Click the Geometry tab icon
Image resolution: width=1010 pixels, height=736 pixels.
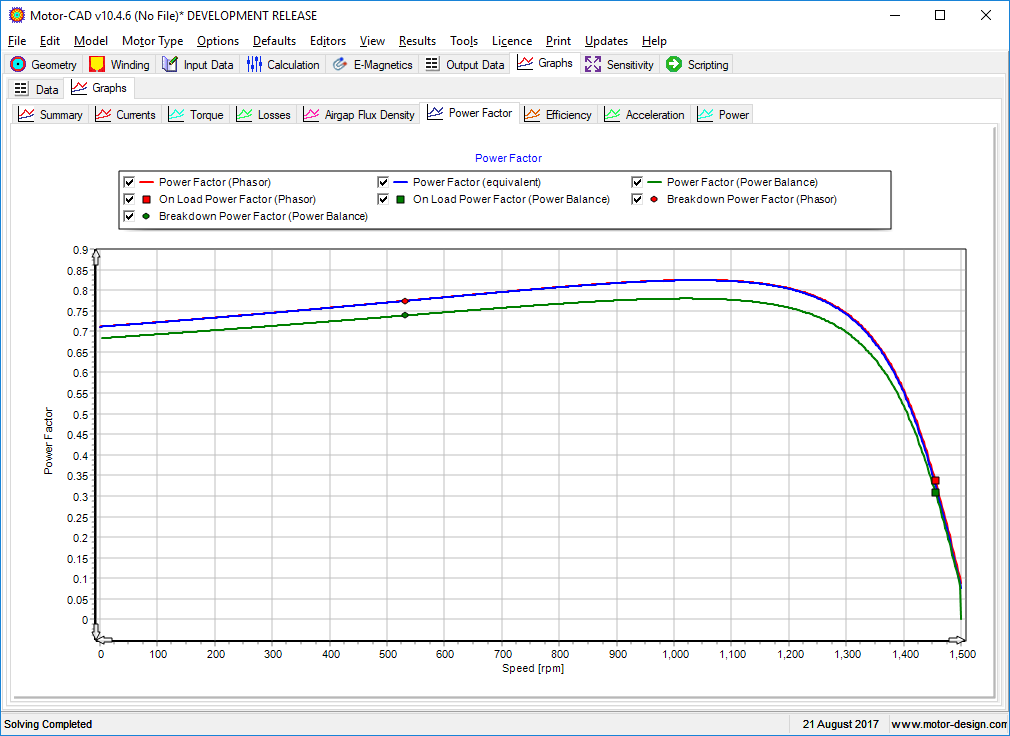tap(18, 64)
